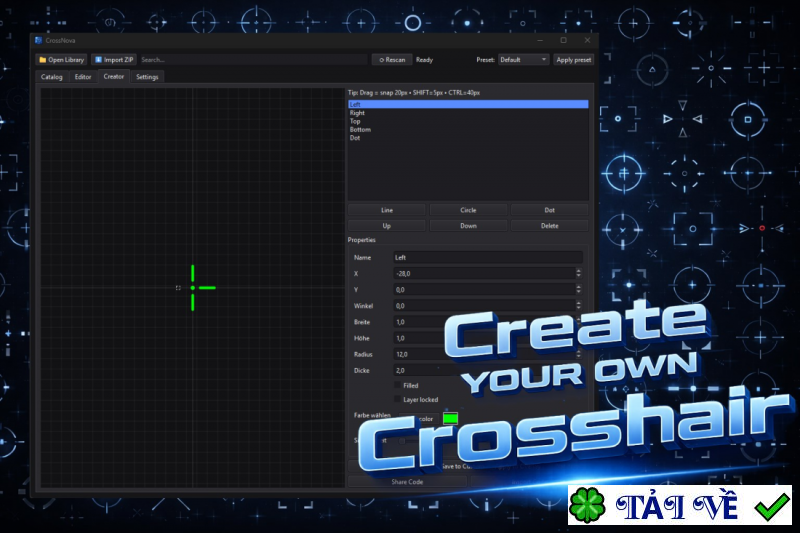800x533 pixels.
Task: Open the Settings tab
Action: pos(147,77)
